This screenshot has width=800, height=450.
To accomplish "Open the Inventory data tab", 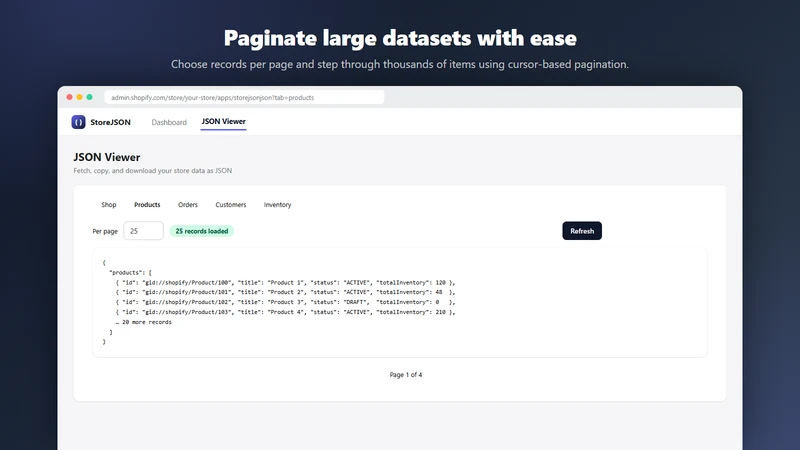I will point(278,205).
